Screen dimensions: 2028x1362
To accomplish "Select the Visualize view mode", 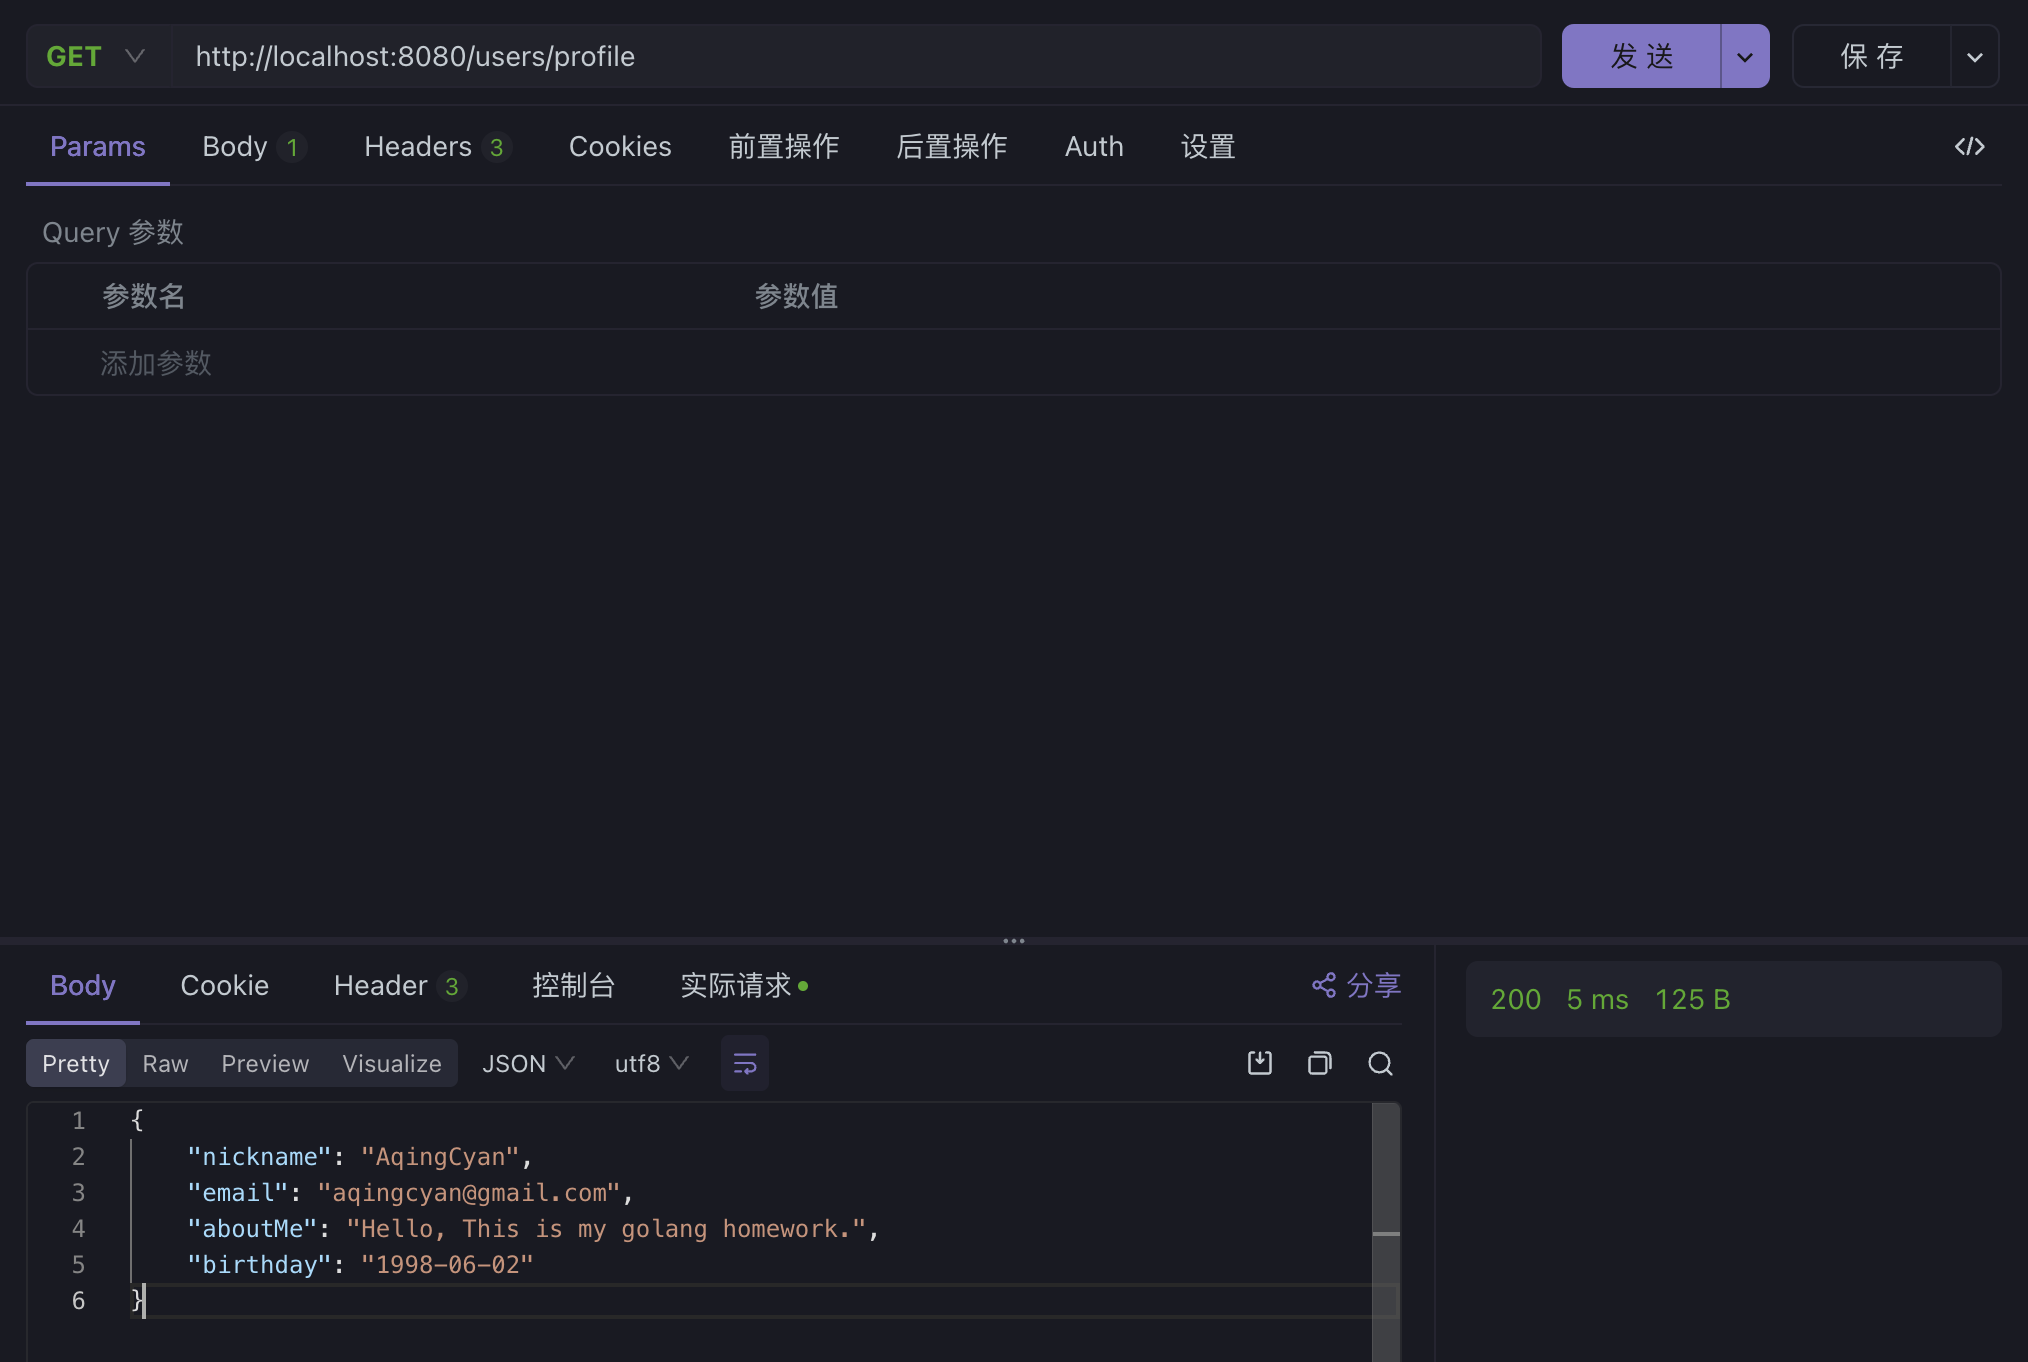I will tap(392, 1063).
